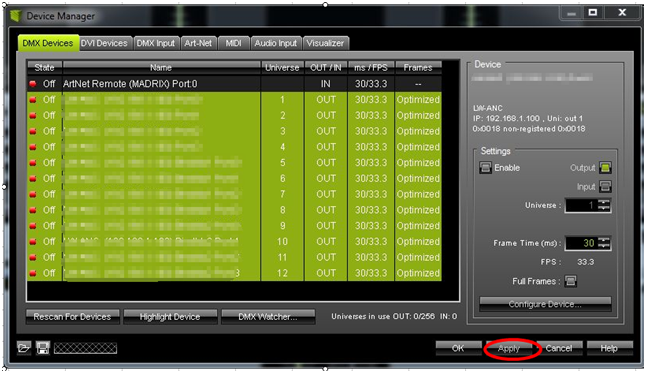Sort by the Universe column header
The height and width of the screenshot is (373, 646).
pos(282,68)
